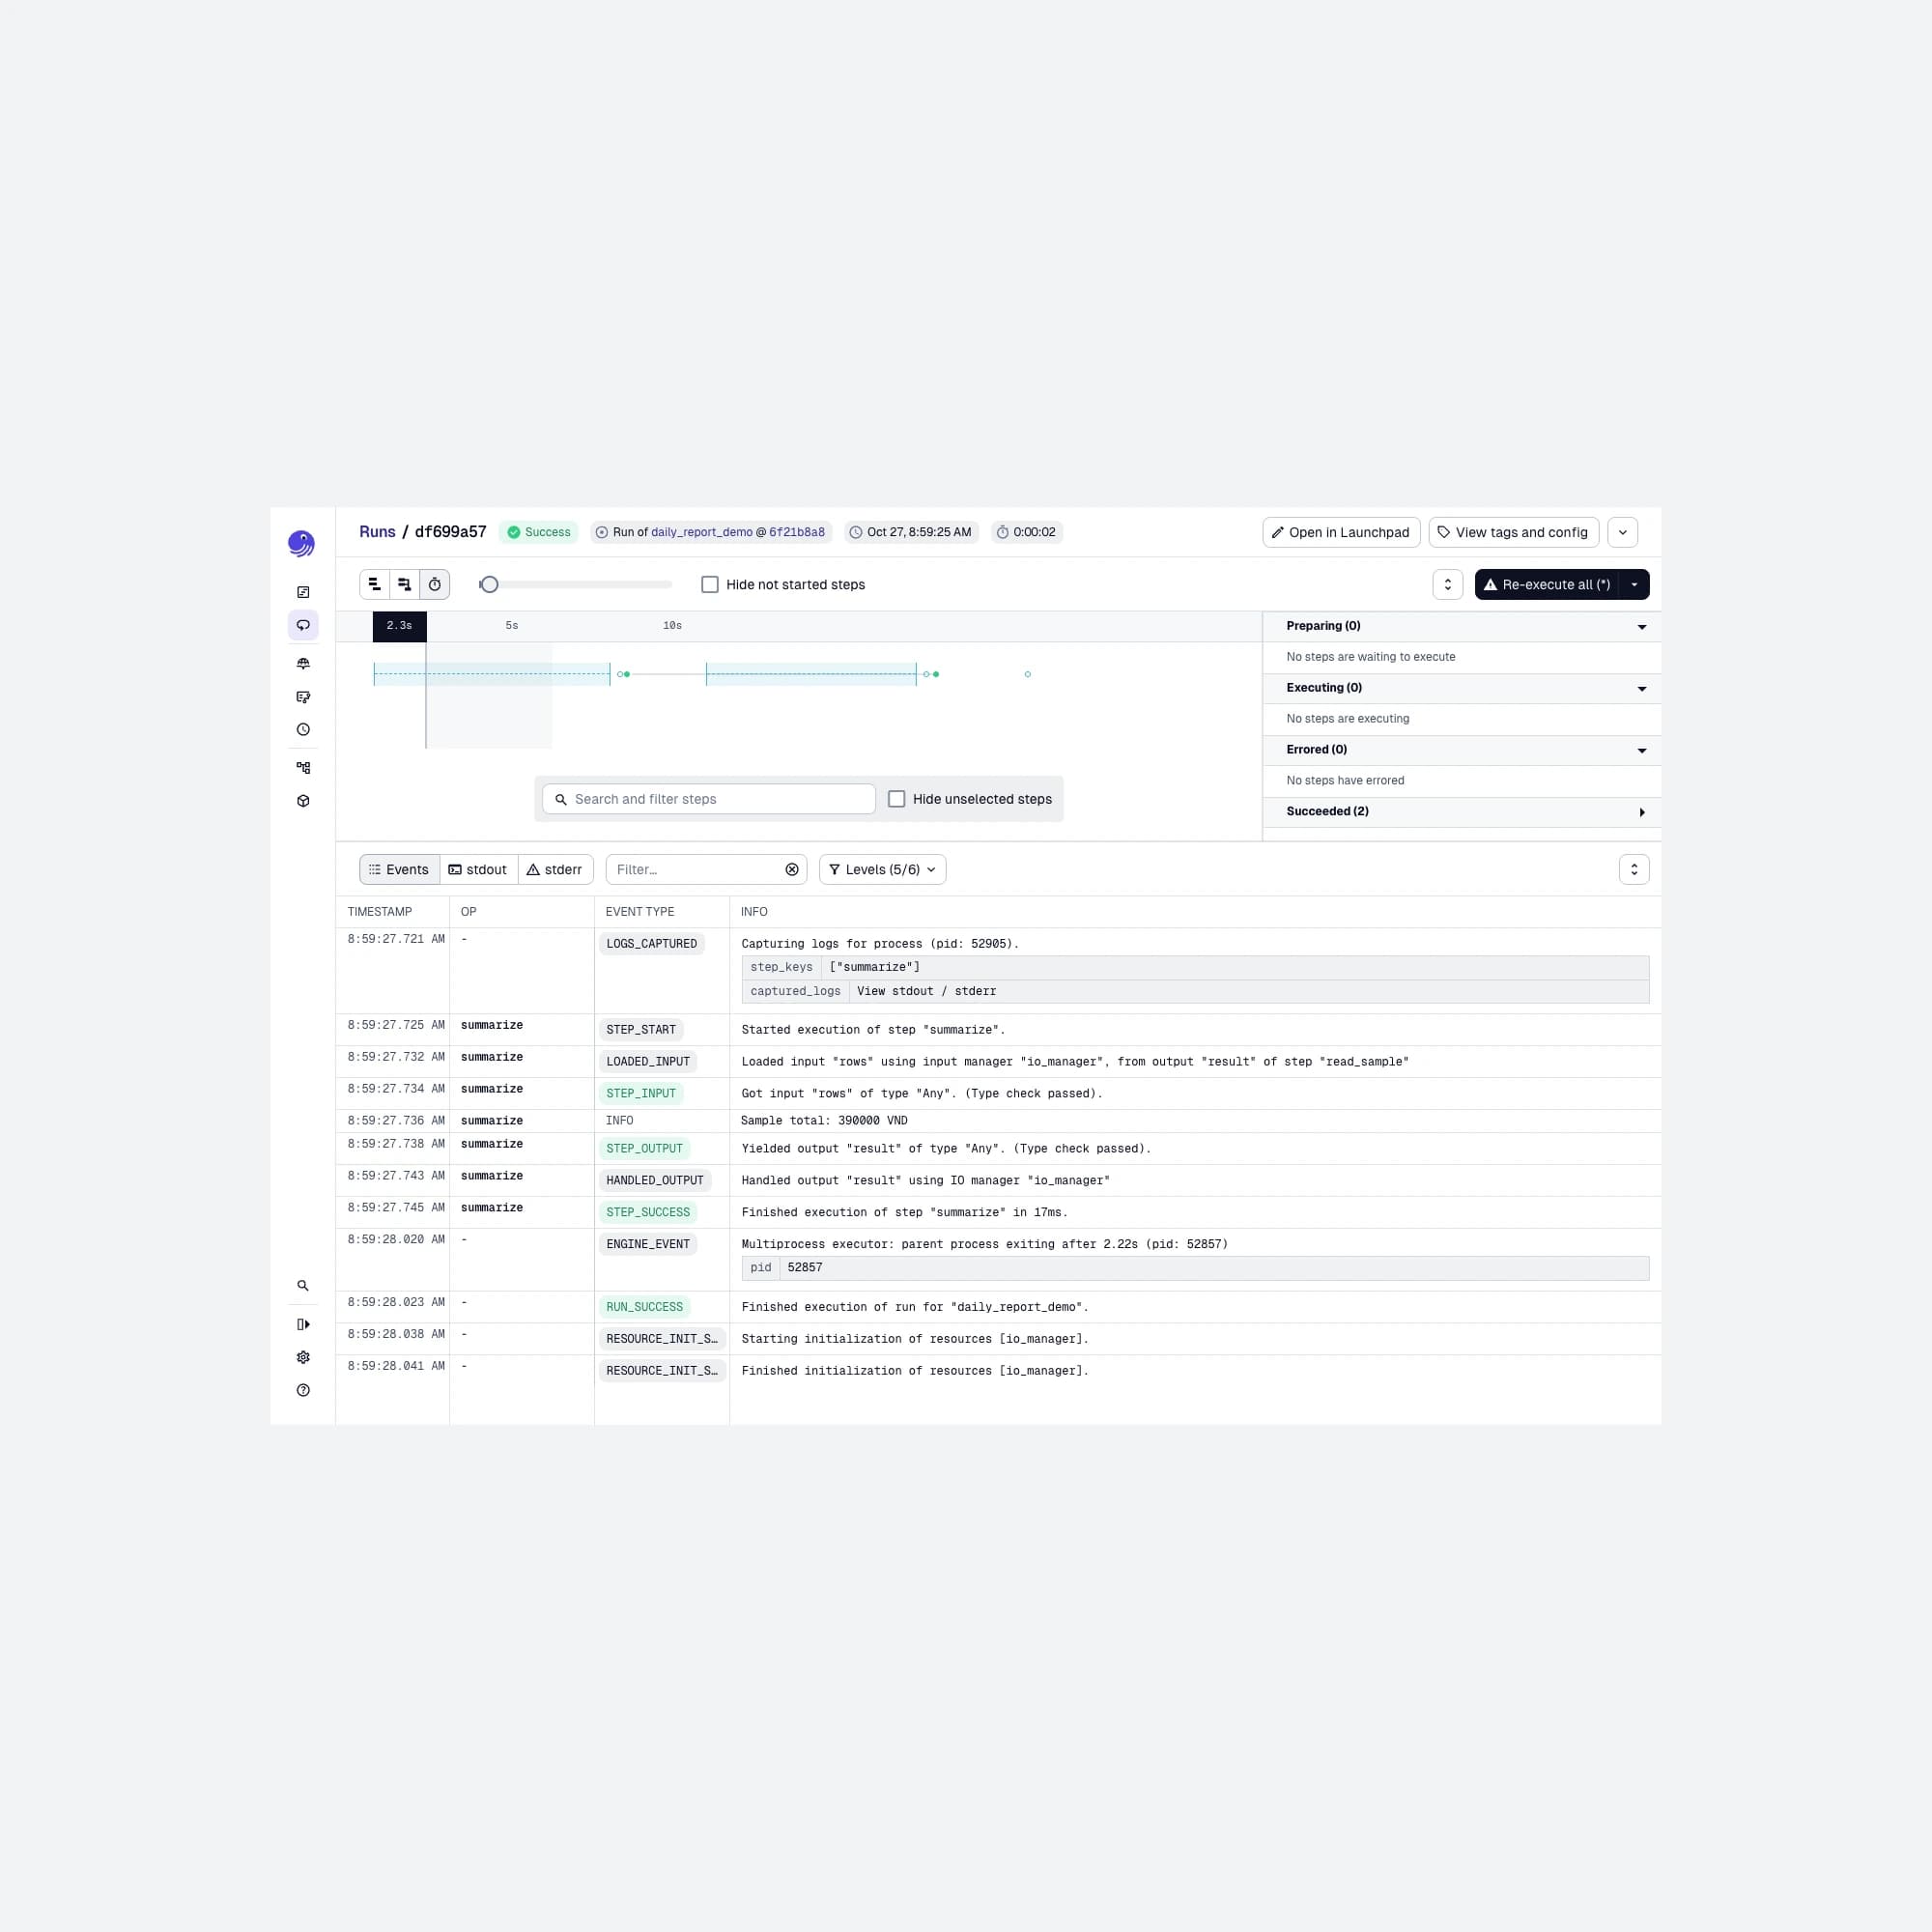Click the Open in Launchpad button
The width and height of the screenshot is (1932, 1932).
click(1341, 532)
